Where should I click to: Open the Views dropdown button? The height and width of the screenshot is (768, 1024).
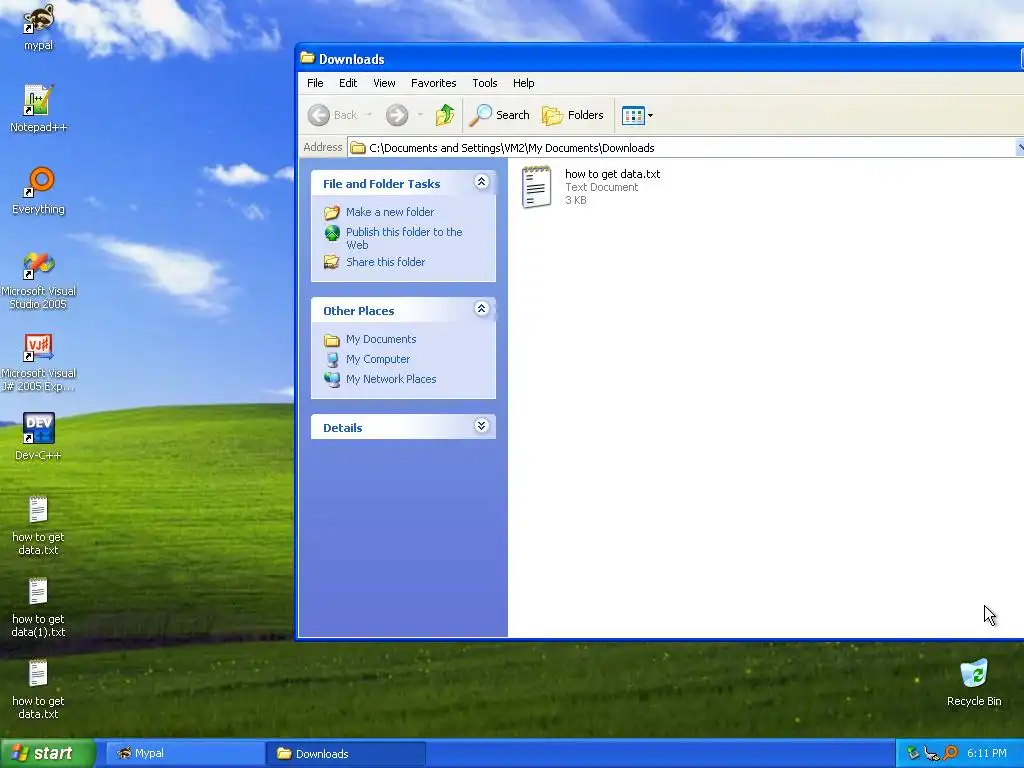(637, 116)
